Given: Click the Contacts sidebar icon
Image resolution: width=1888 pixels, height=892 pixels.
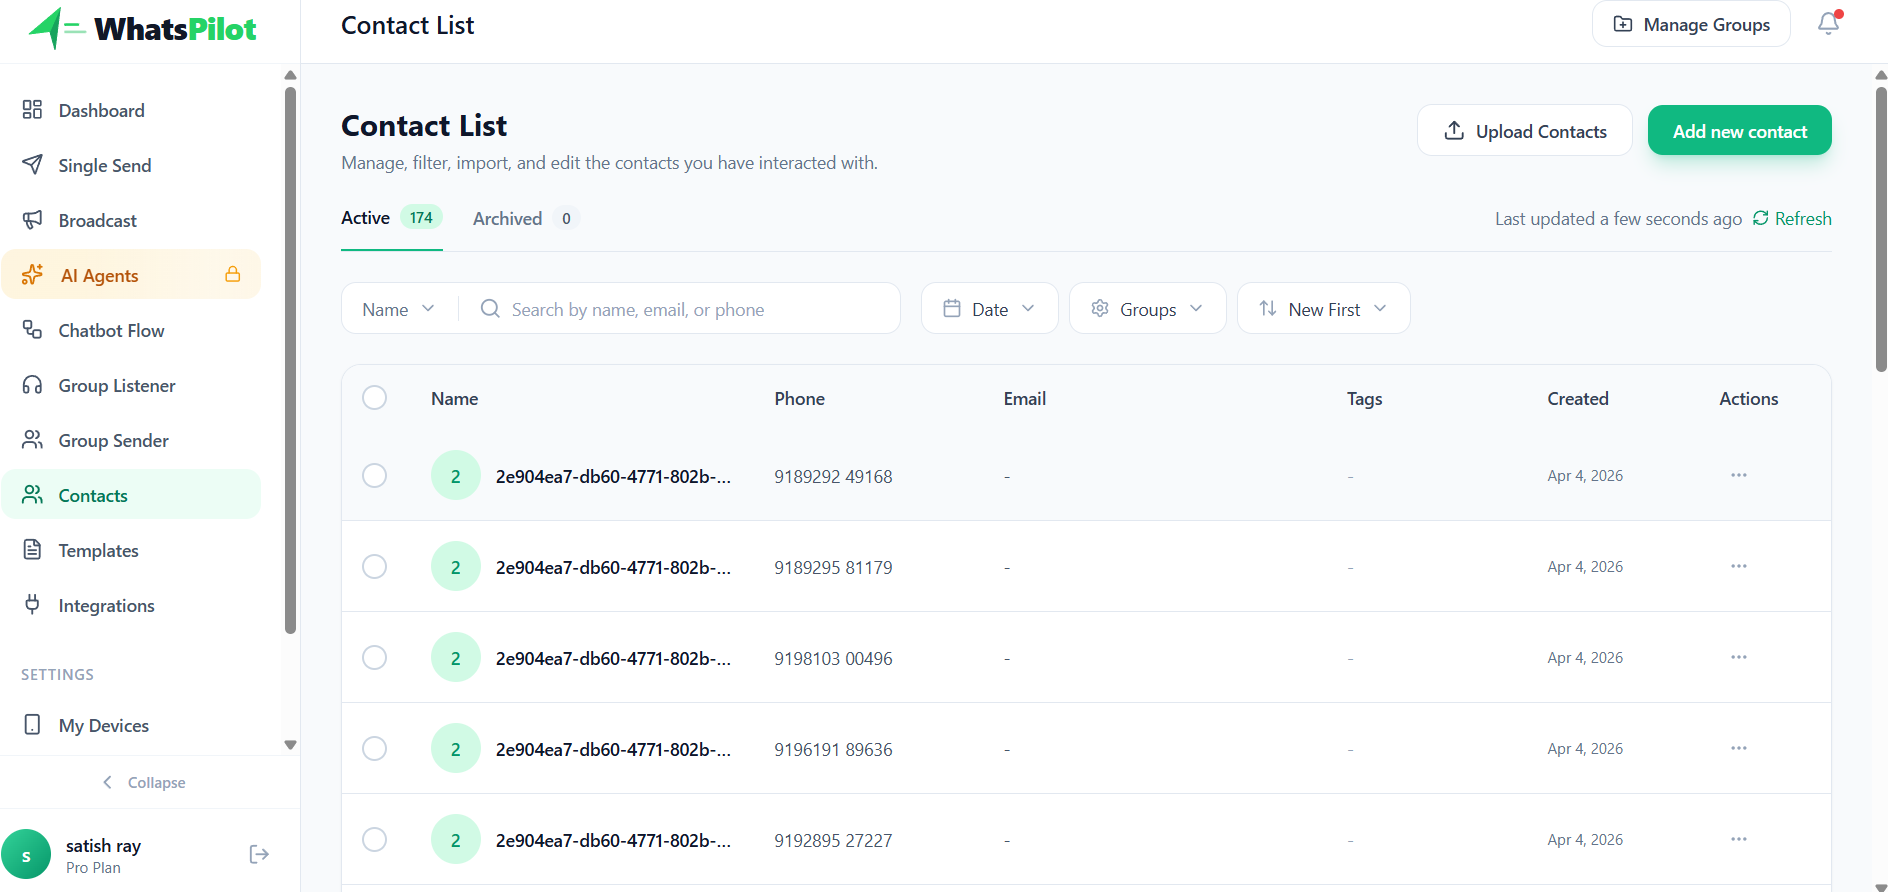Looking at the screenshot, I should click(32, 495).
